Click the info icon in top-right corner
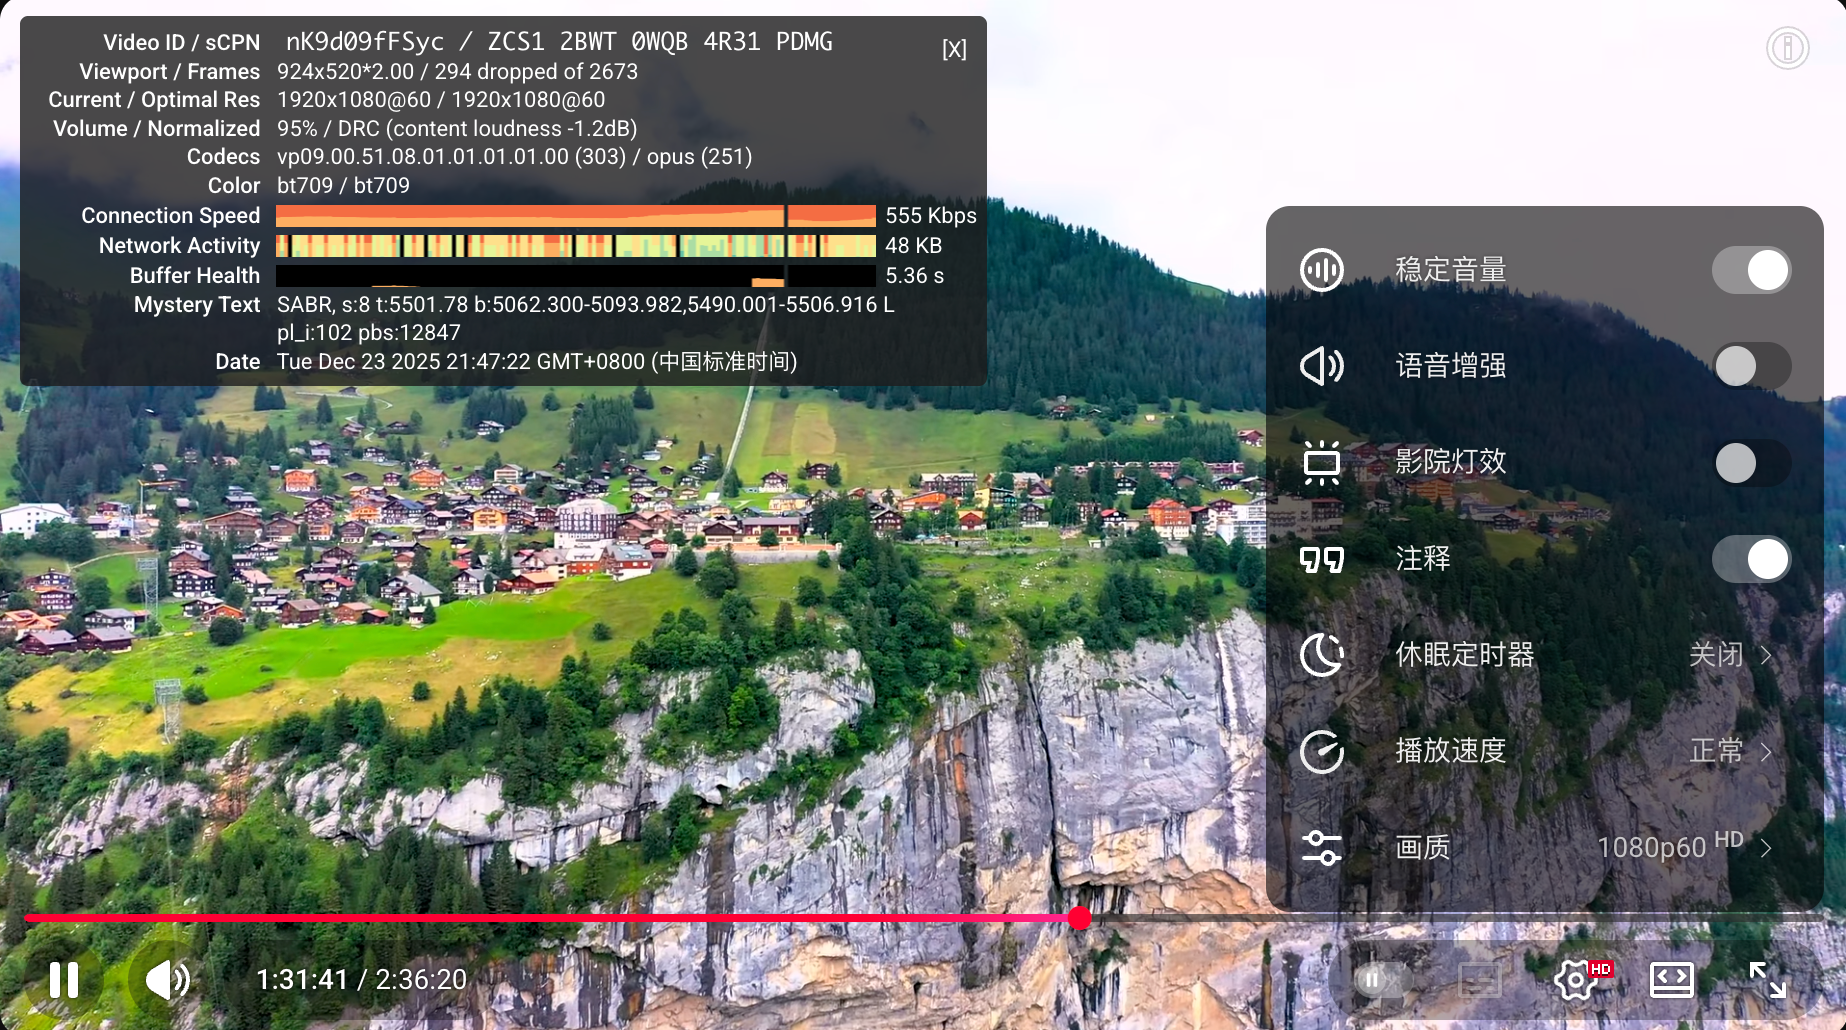 pyautogui.click(x=1787, y=48)
